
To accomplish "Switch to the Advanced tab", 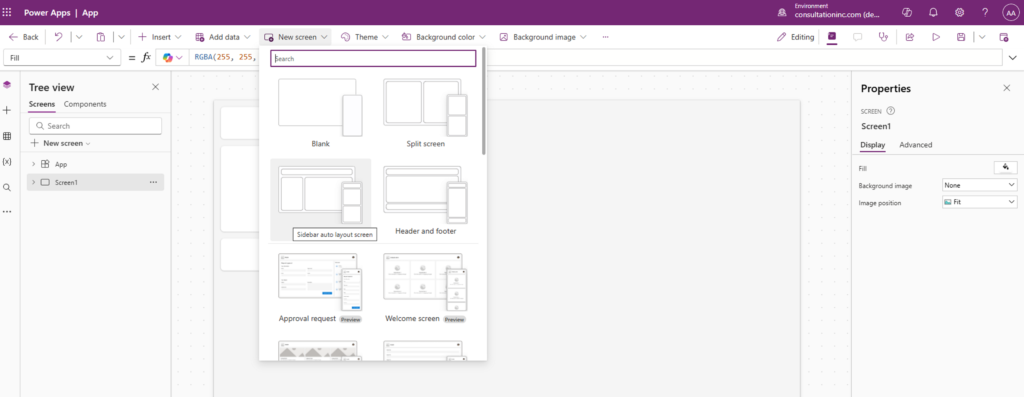I will pyautogui.click(x=916, y=145).
